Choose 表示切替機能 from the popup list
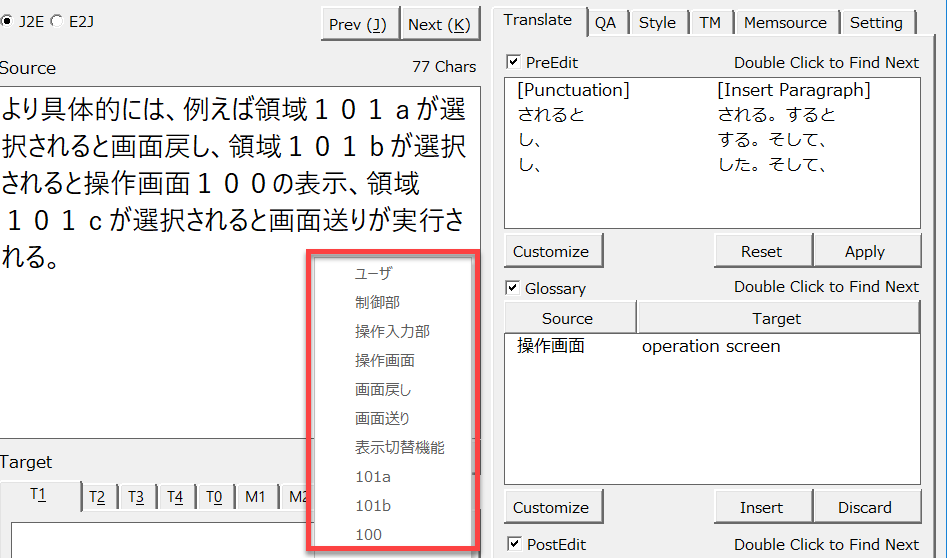The width and height of the screenshot is (947, 558). tap(399, 447)
